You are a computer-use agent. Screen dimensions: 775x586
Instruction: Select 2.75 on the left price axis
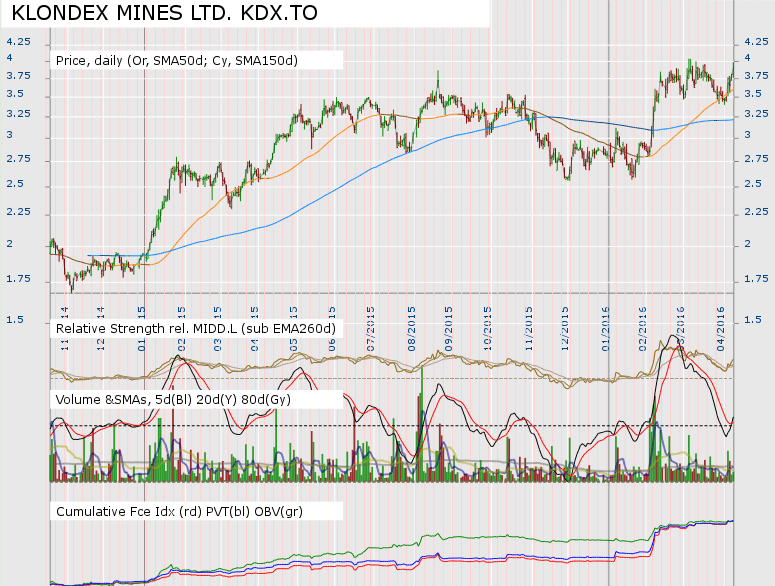tap(18, 159)
